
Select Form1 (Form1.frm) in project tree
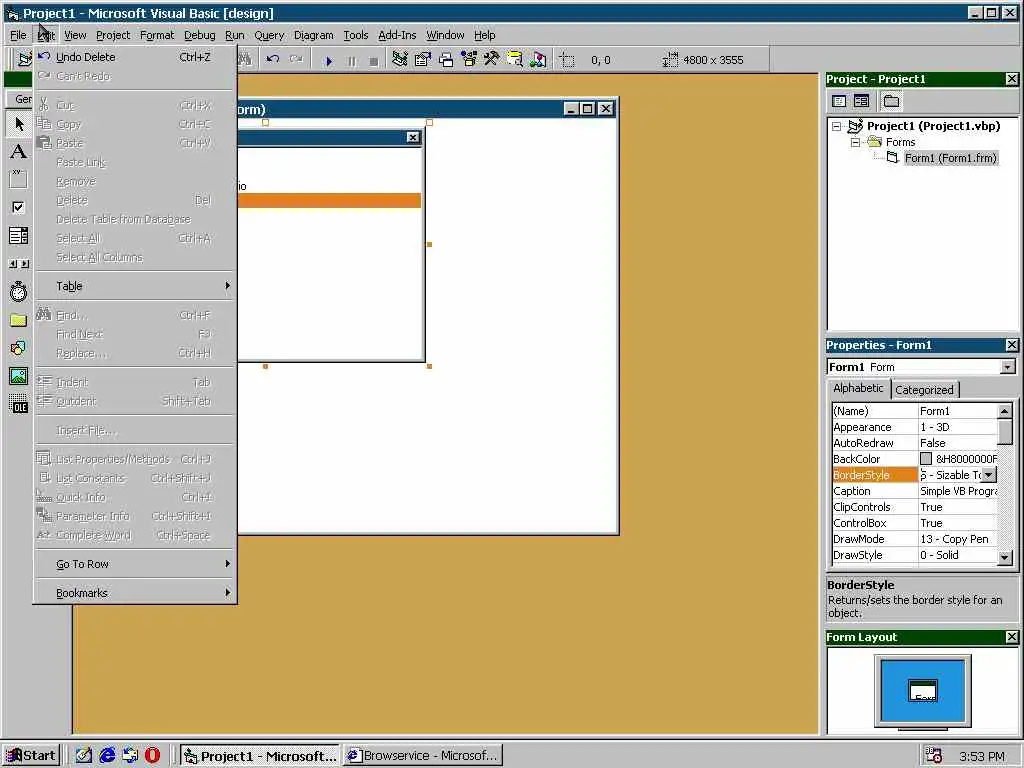coord(950,158)
